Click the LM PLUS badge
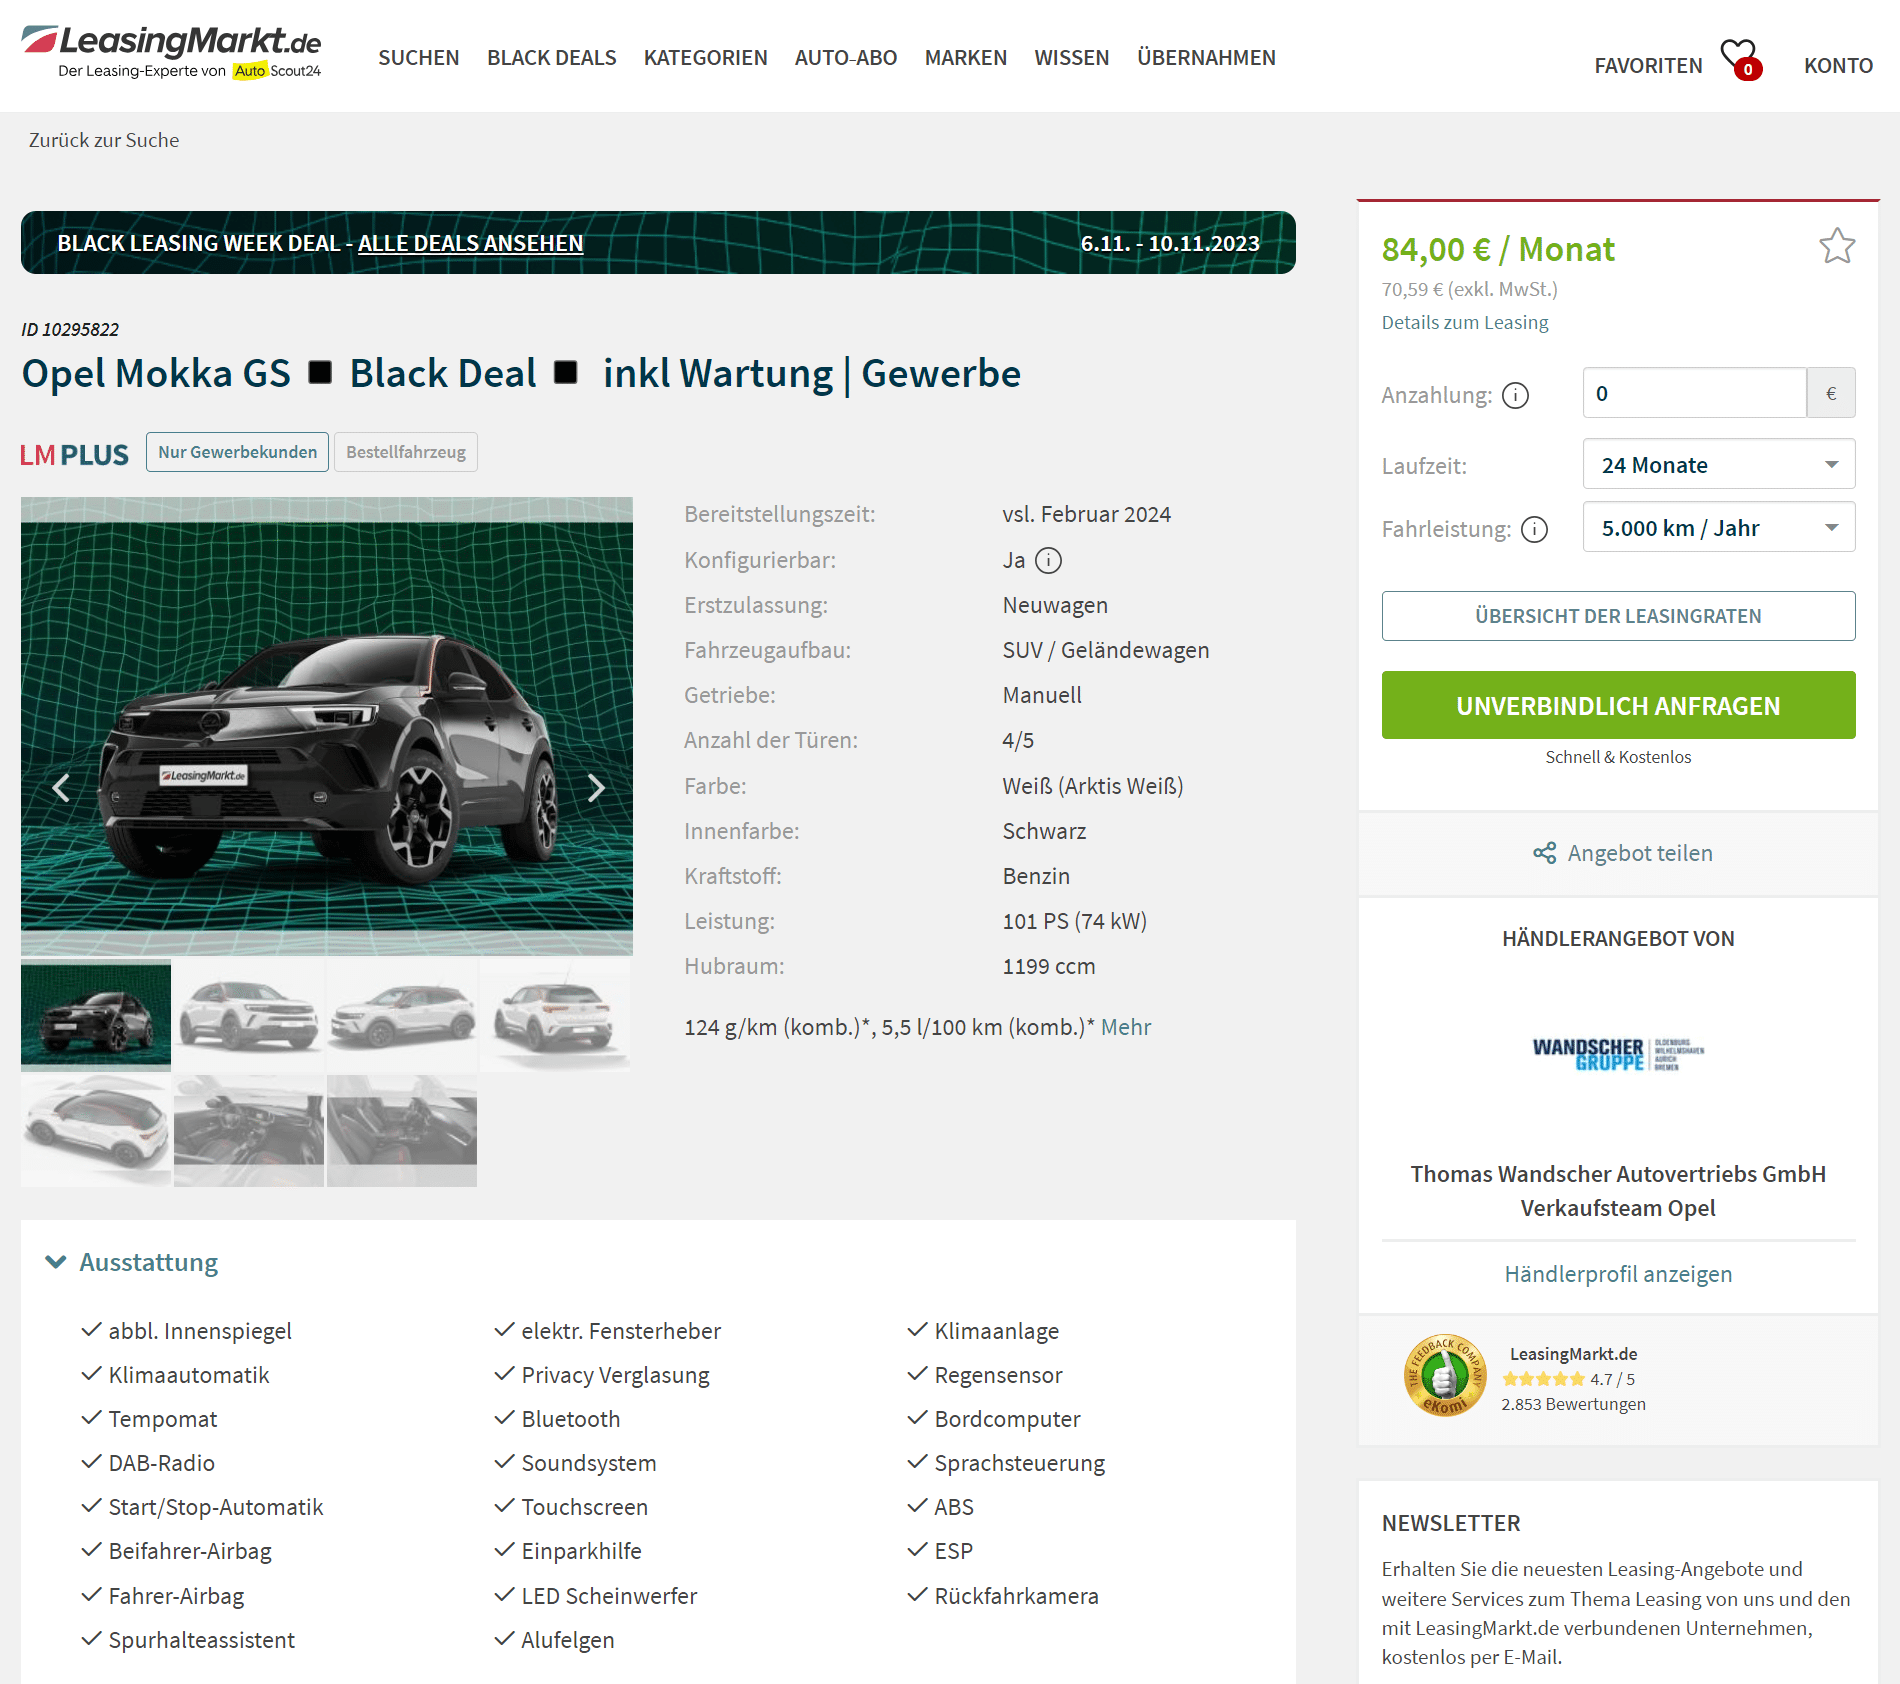The width and height of the screenshot is (1900, 1684). (x=75, y=455)
